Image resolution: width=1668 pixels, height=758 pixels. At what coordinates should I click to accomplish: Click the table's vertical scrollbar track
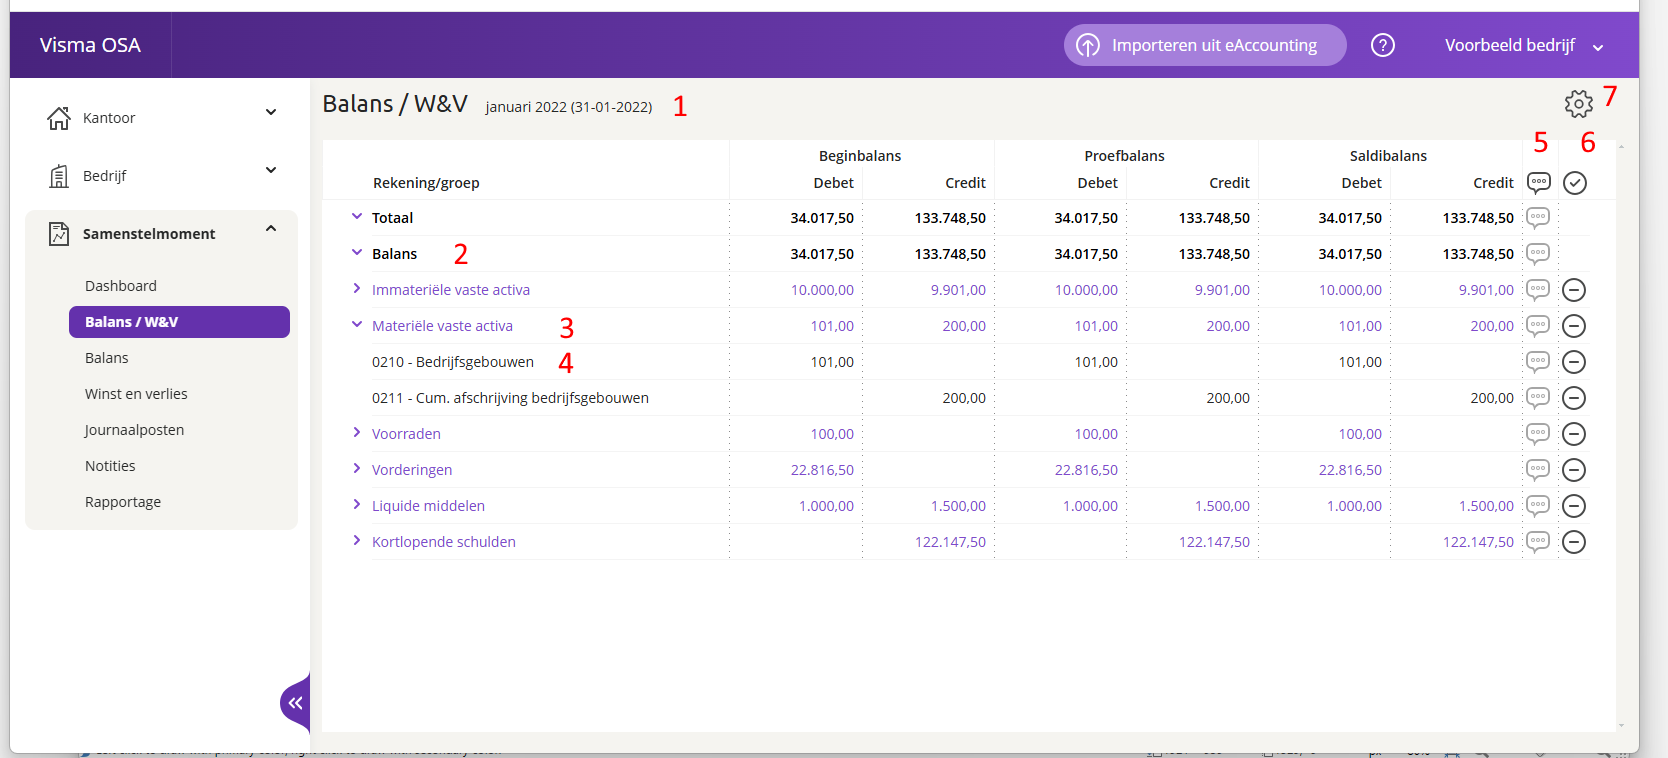[1621, 436]
